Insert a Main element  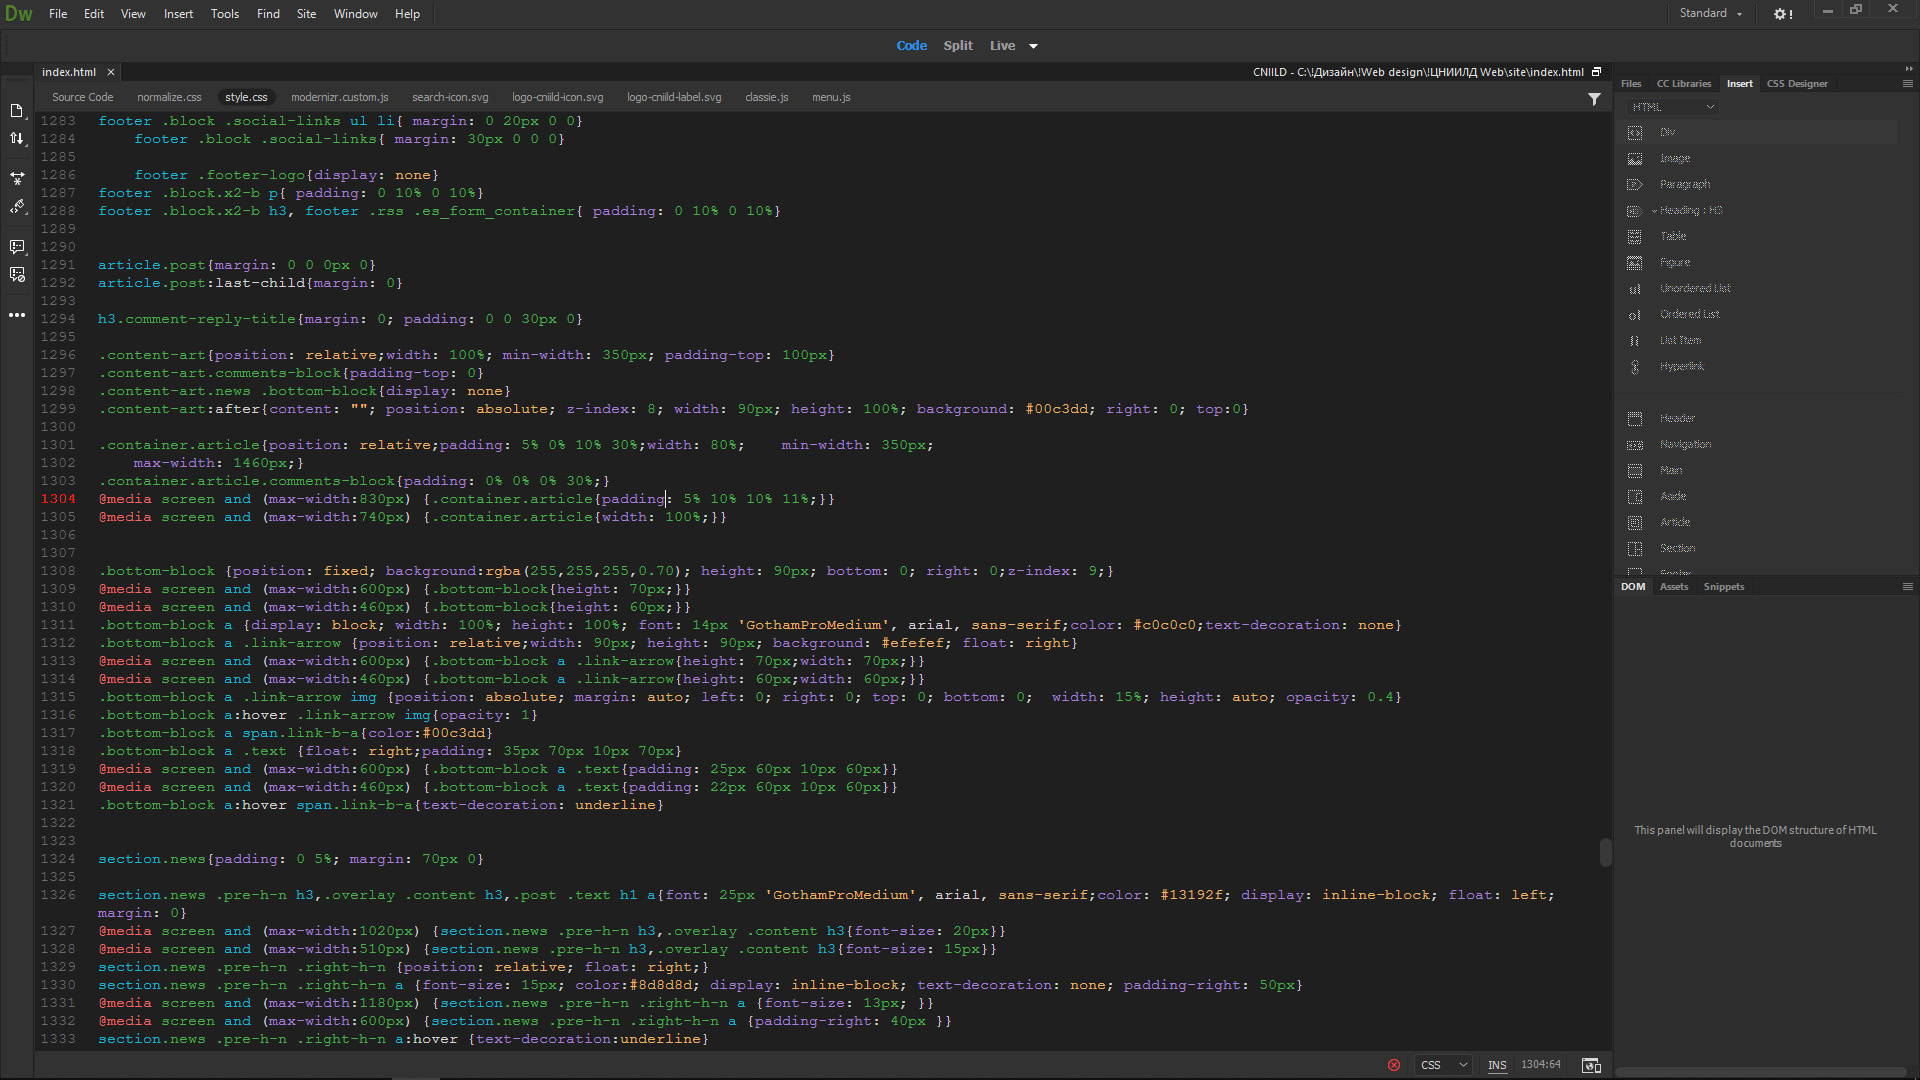point(1670,470)
